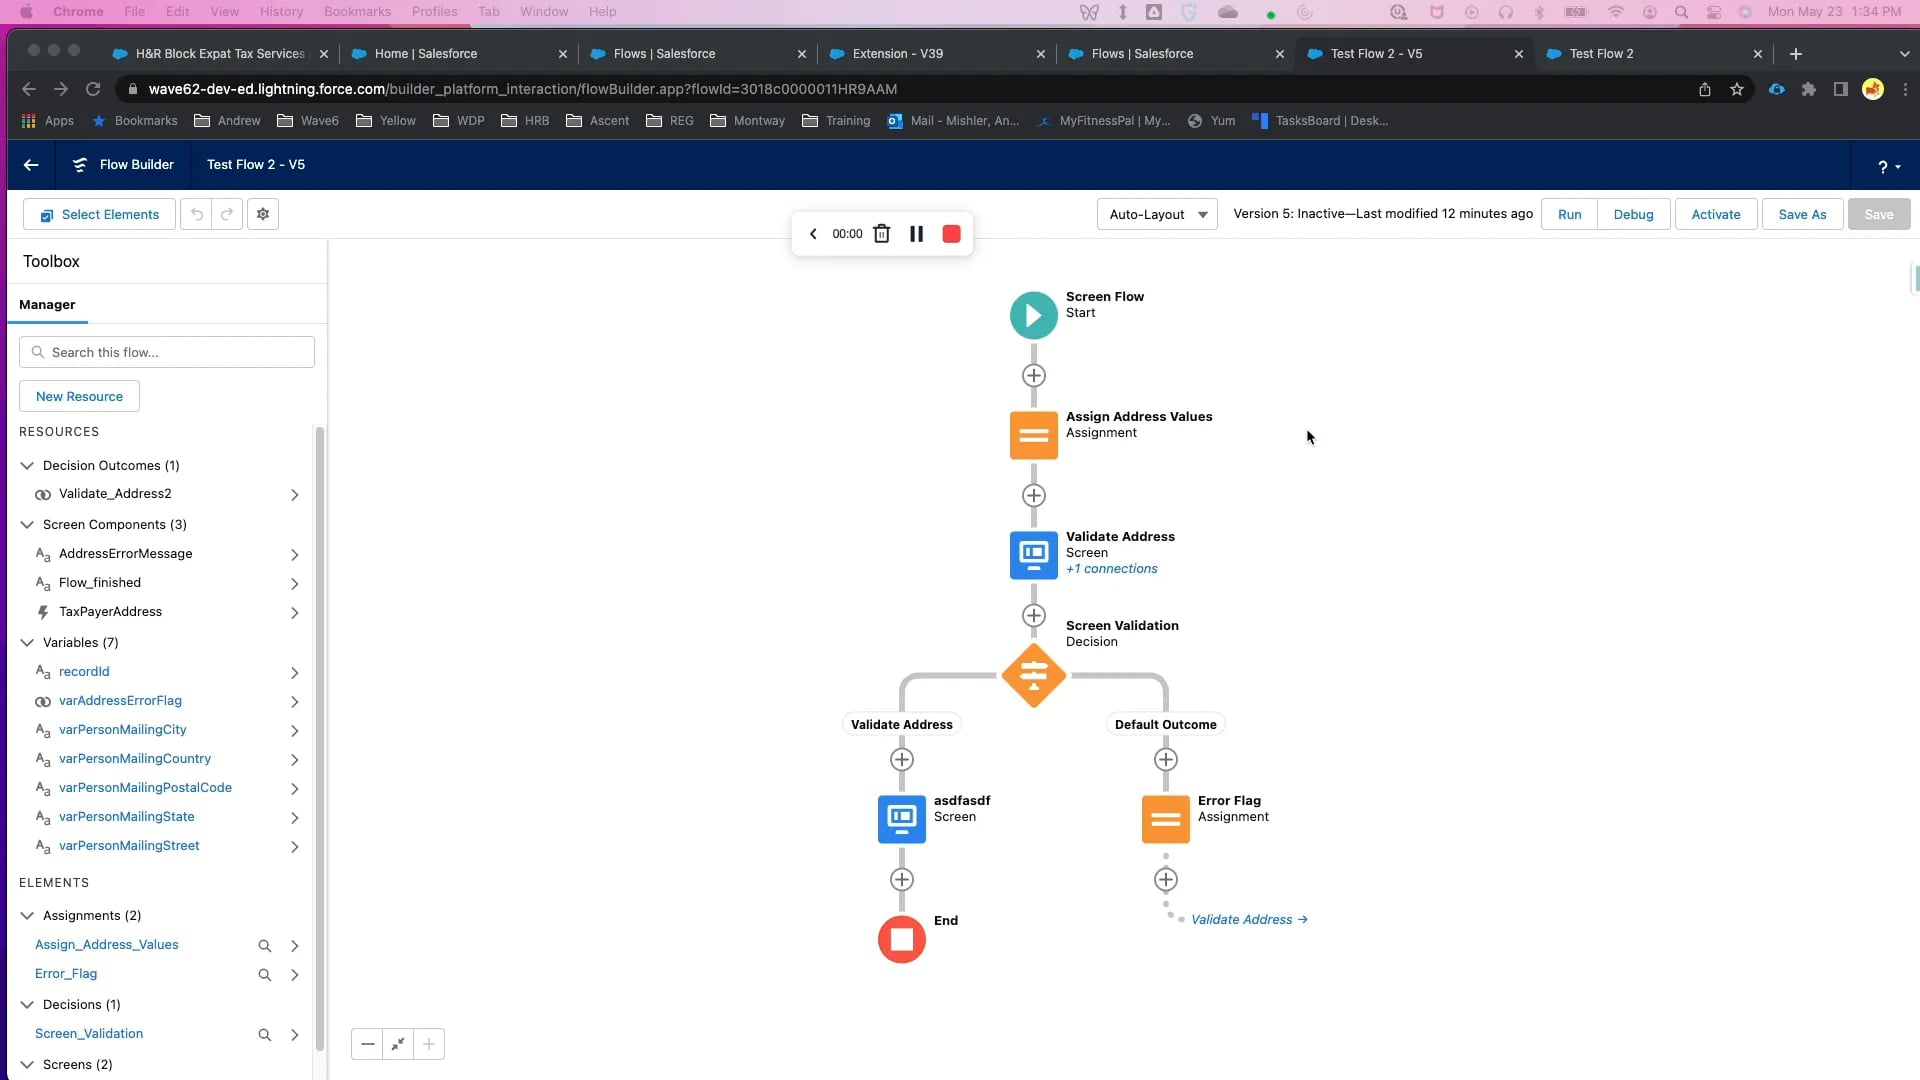Click the Toolbox panel scrollbar
The width and height of the screenshot is (1920, 1080).
tap(320, 740)
